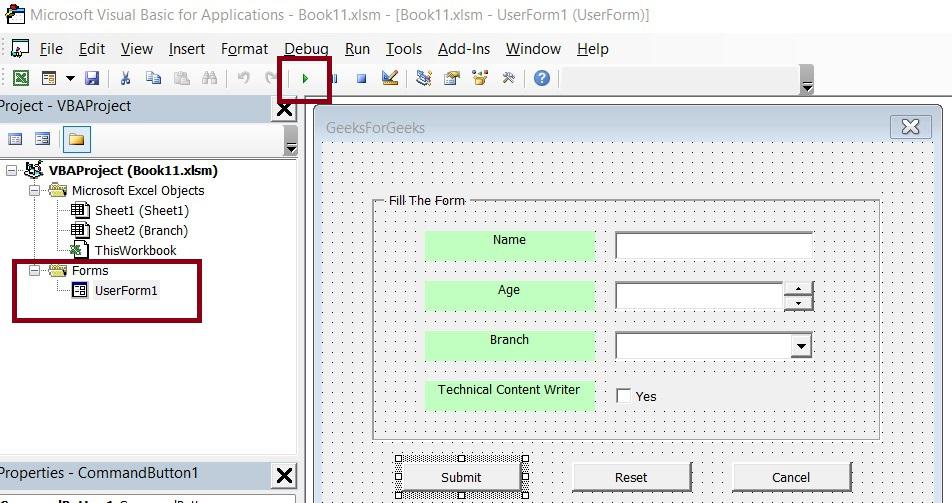Open the Debug menu

coord(306,49)
